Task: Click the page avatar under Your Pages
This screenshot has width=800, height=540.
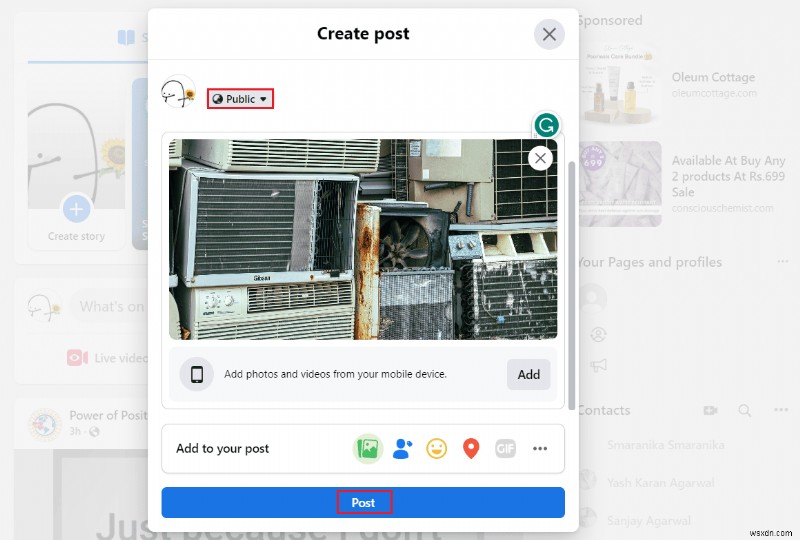Action: [x=592, y=299]
